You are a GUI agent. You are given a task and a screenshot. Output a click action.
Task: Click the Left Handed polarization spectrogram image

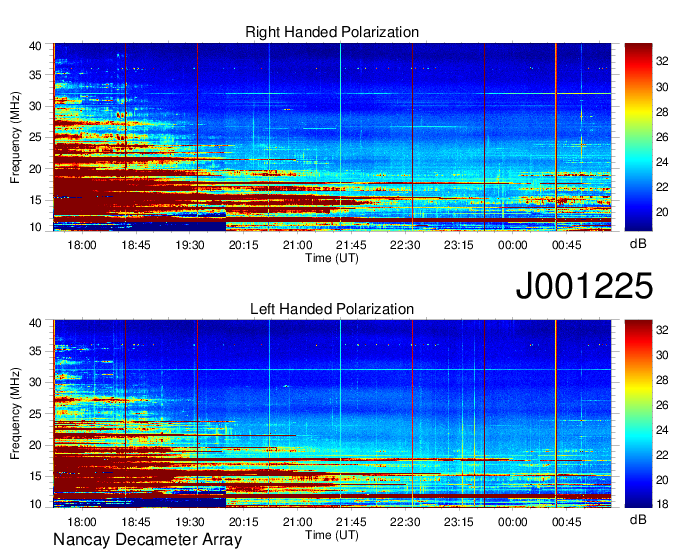[x=332, y=414]
